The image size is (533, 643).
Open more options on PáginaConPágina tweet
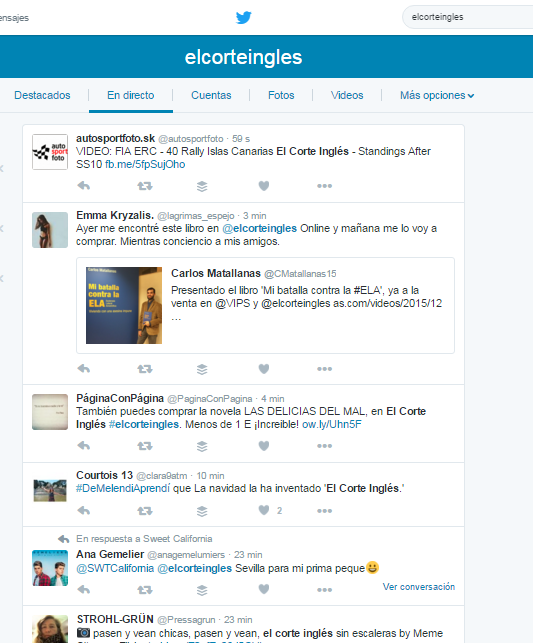pos(324,446)
